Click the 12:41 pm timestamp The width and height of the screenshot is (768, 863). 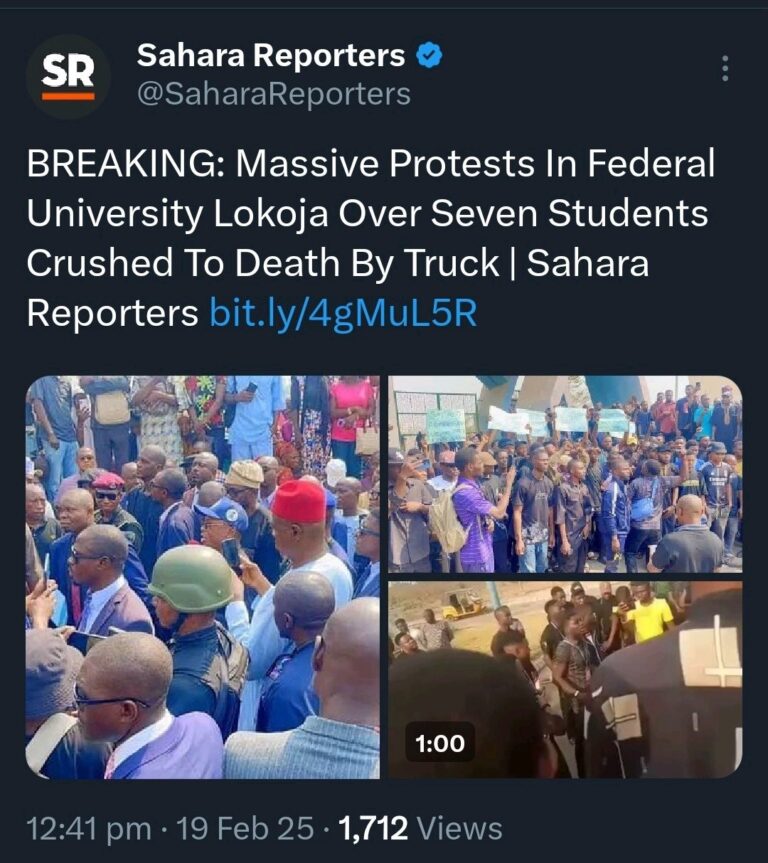click(89, 828)
